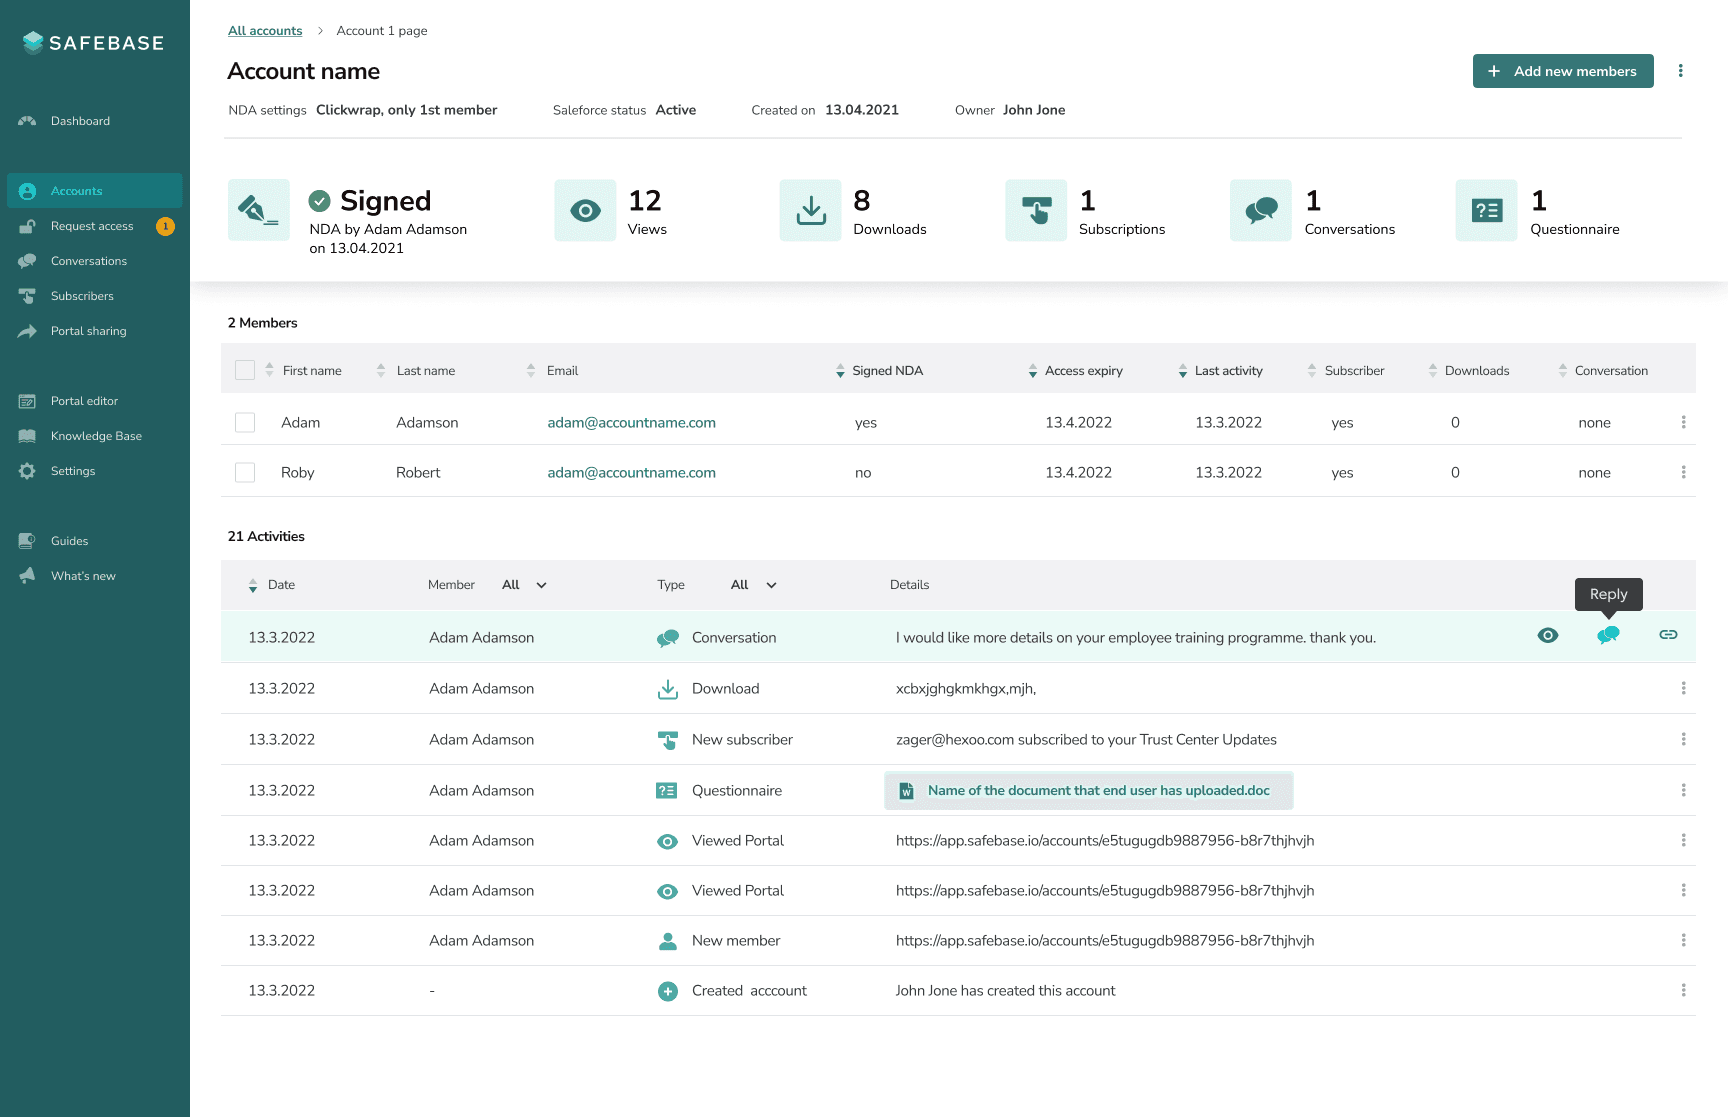Click Roby's email adam@accountname.com
Image resolution: width=1728 pixels, height=1117 pixels.
point(631,472)
